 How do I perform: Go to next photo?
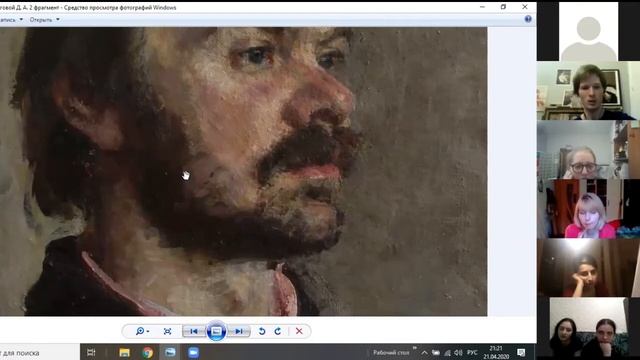pyautogui.click(x=239, y=331)
